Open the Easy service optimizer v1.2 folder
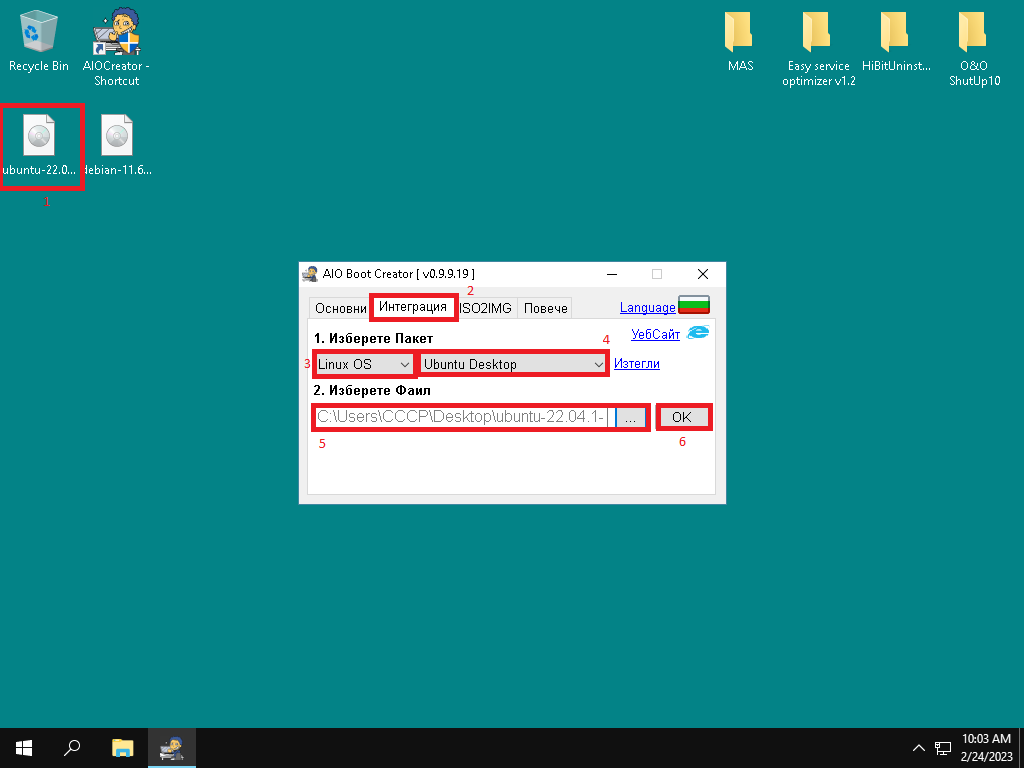The image size is (1024, 768). [818, 34]
